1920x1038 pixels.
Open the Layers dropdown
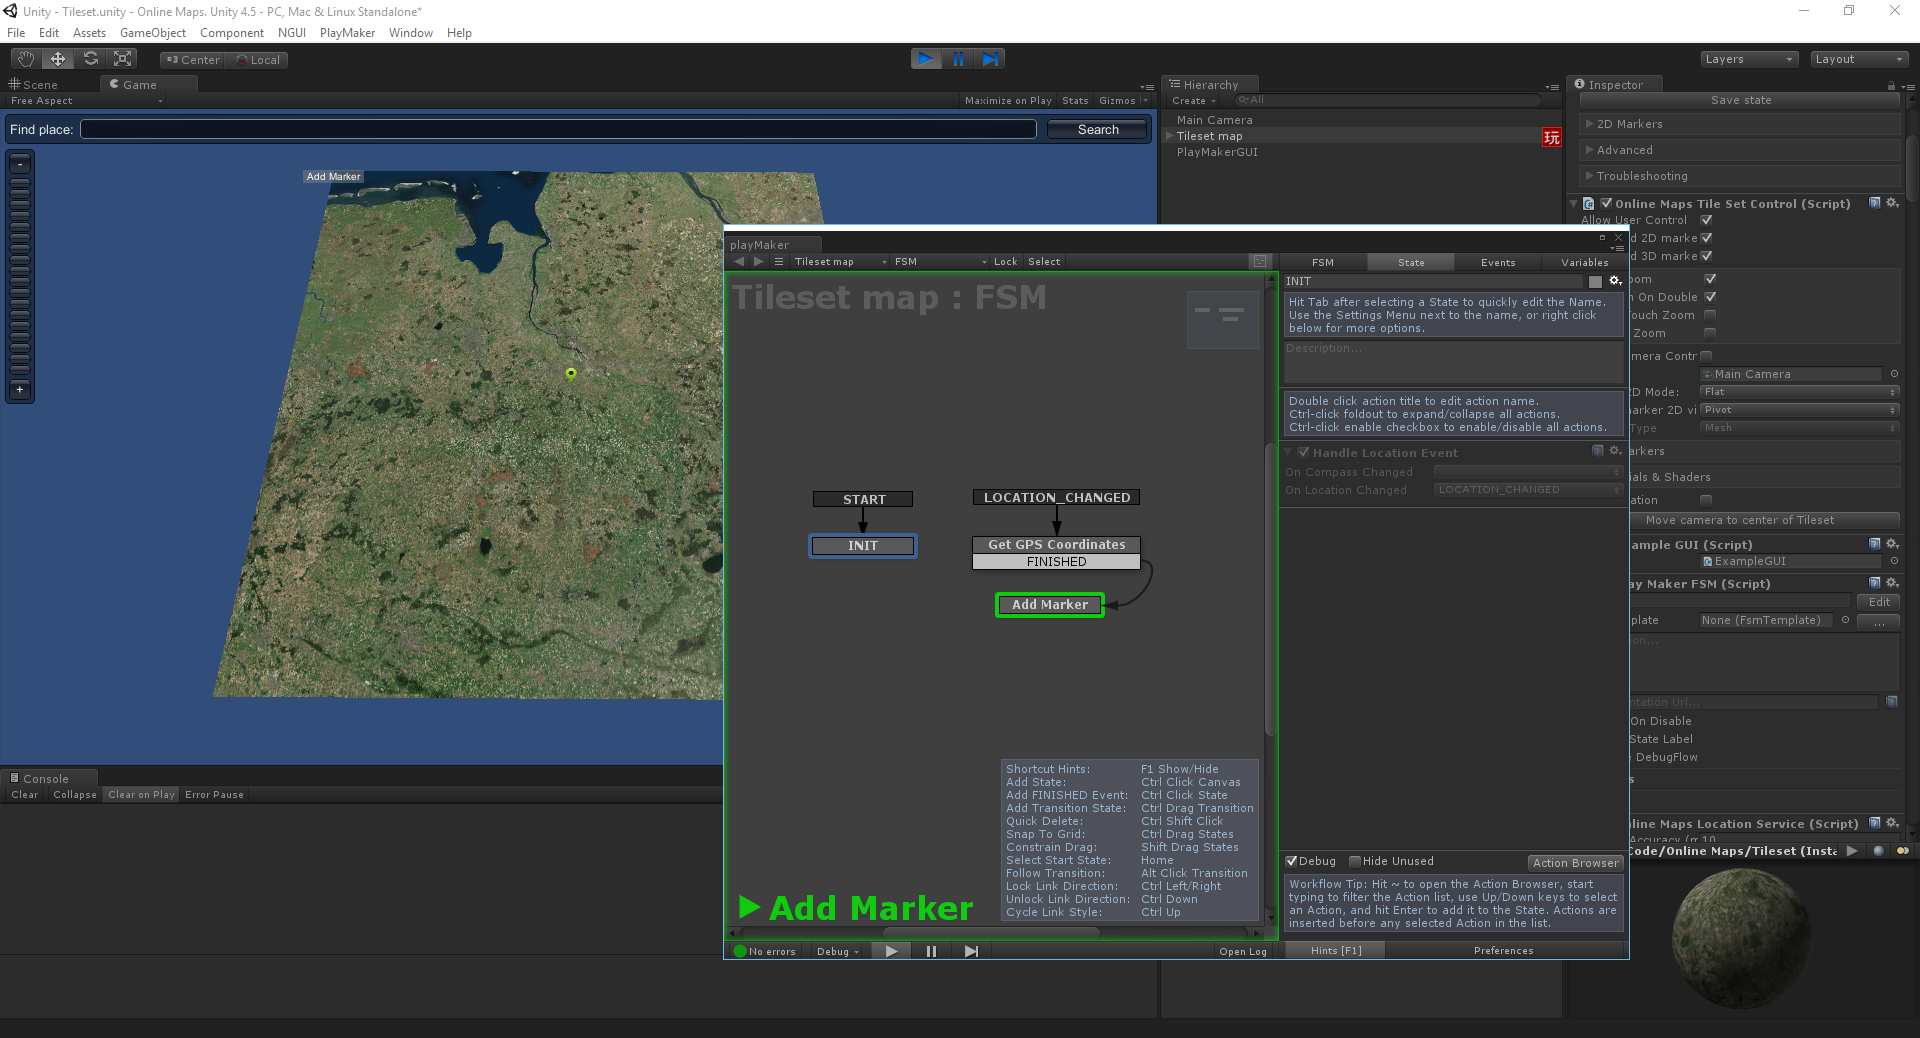point(1749,59)
